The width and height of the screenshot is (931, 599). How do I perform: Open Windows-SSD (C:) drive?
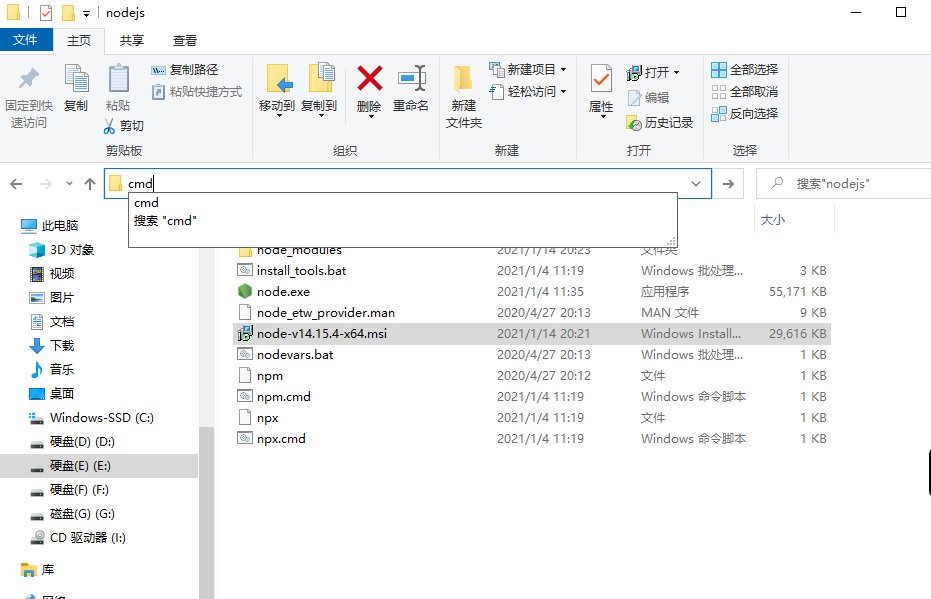(91, 418)
